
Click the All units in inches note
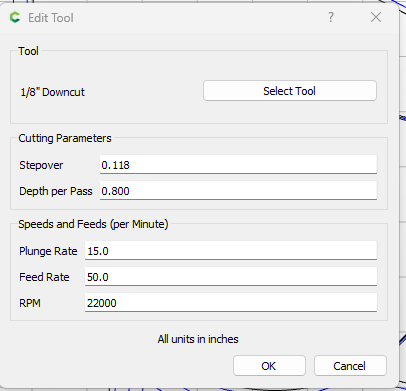pyautogui.click(x=198, y=339)
